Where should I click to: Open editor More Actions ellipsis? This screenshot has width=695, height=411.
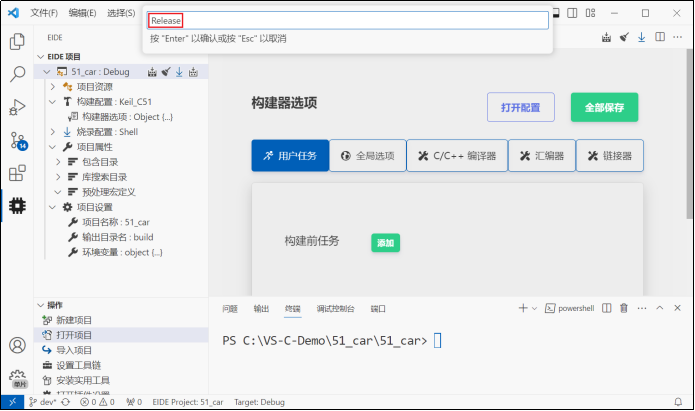677,37
